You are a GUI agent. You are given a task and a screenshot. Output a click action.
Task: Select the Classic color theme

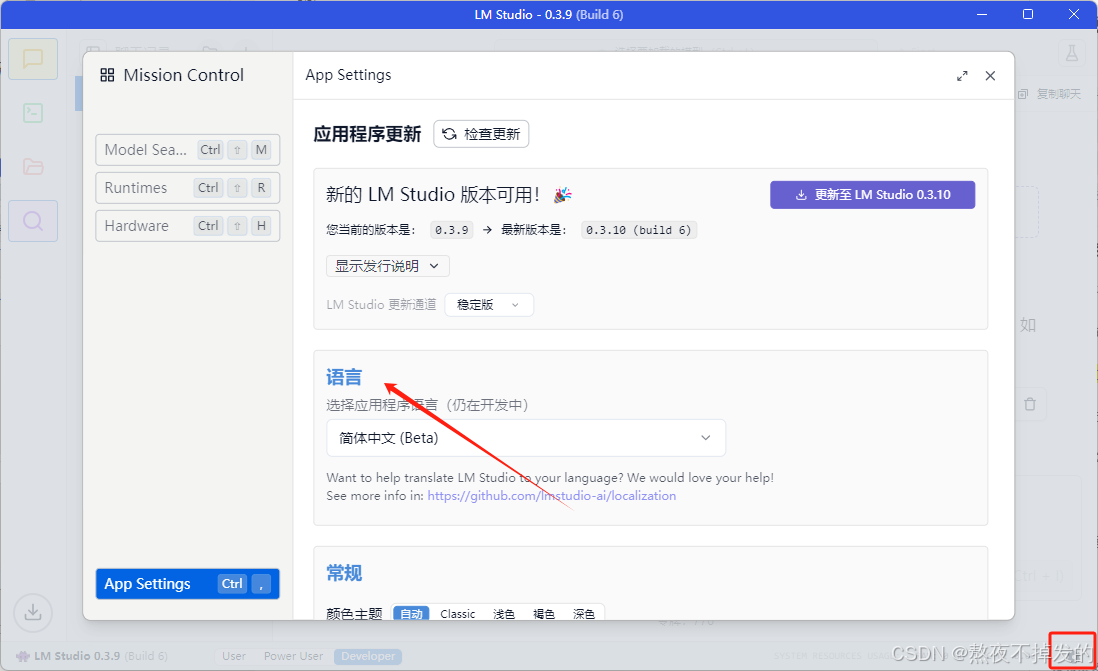tap(458, 614)
